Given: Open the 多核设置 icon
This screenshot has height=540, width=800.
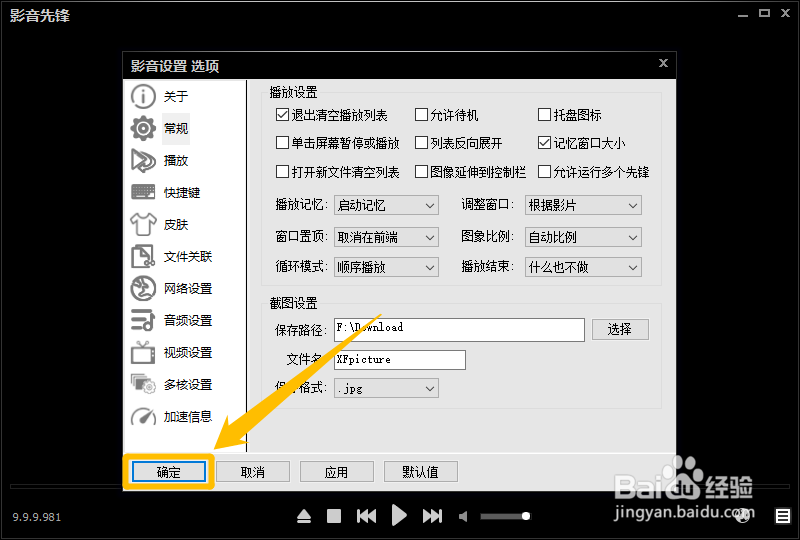Looking at the screenshot, I should click(143, 384).
